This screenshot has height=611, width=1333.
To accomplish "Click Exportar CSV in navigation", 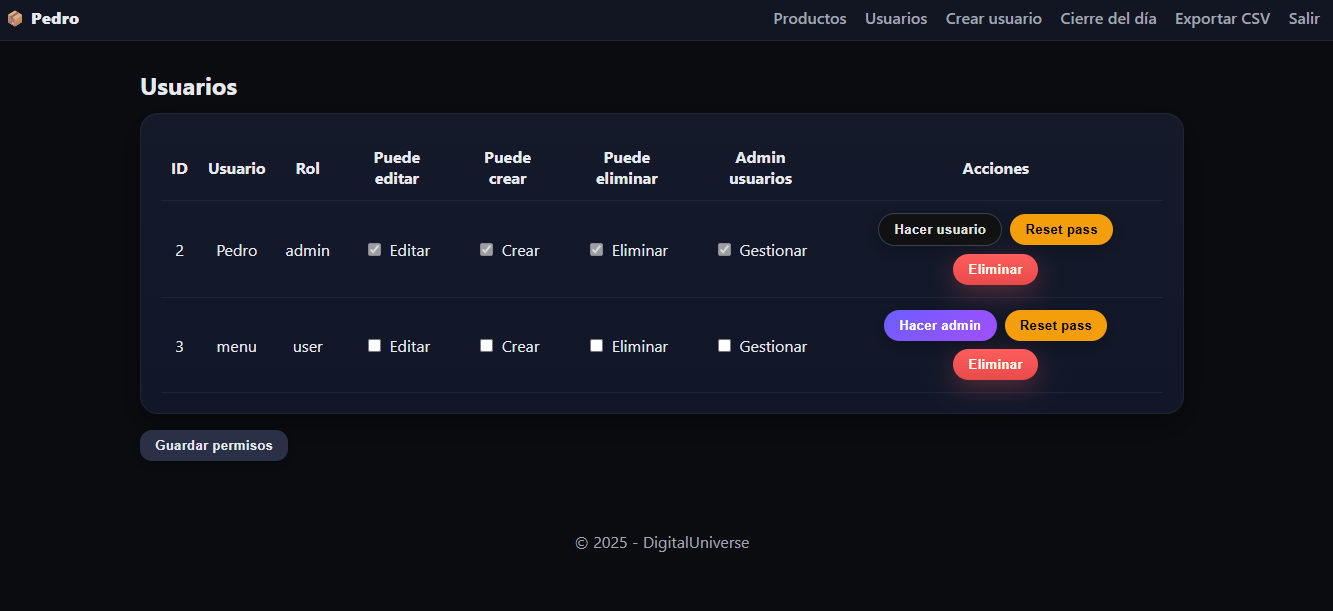I will click(x=1222, y=18).
